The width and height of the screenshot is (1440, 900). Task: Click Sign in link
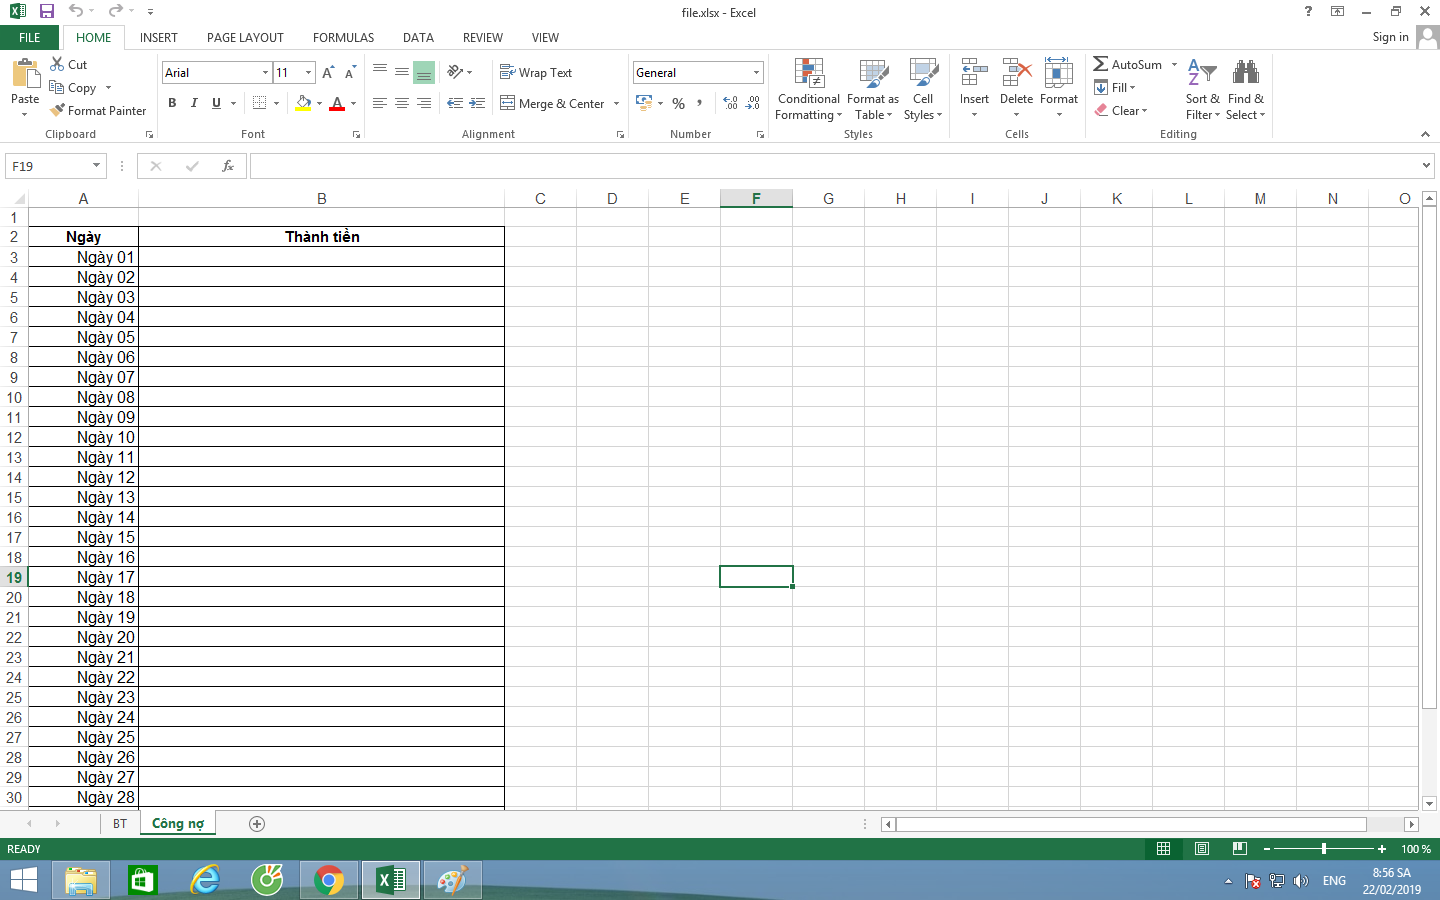pos(1390,37)
